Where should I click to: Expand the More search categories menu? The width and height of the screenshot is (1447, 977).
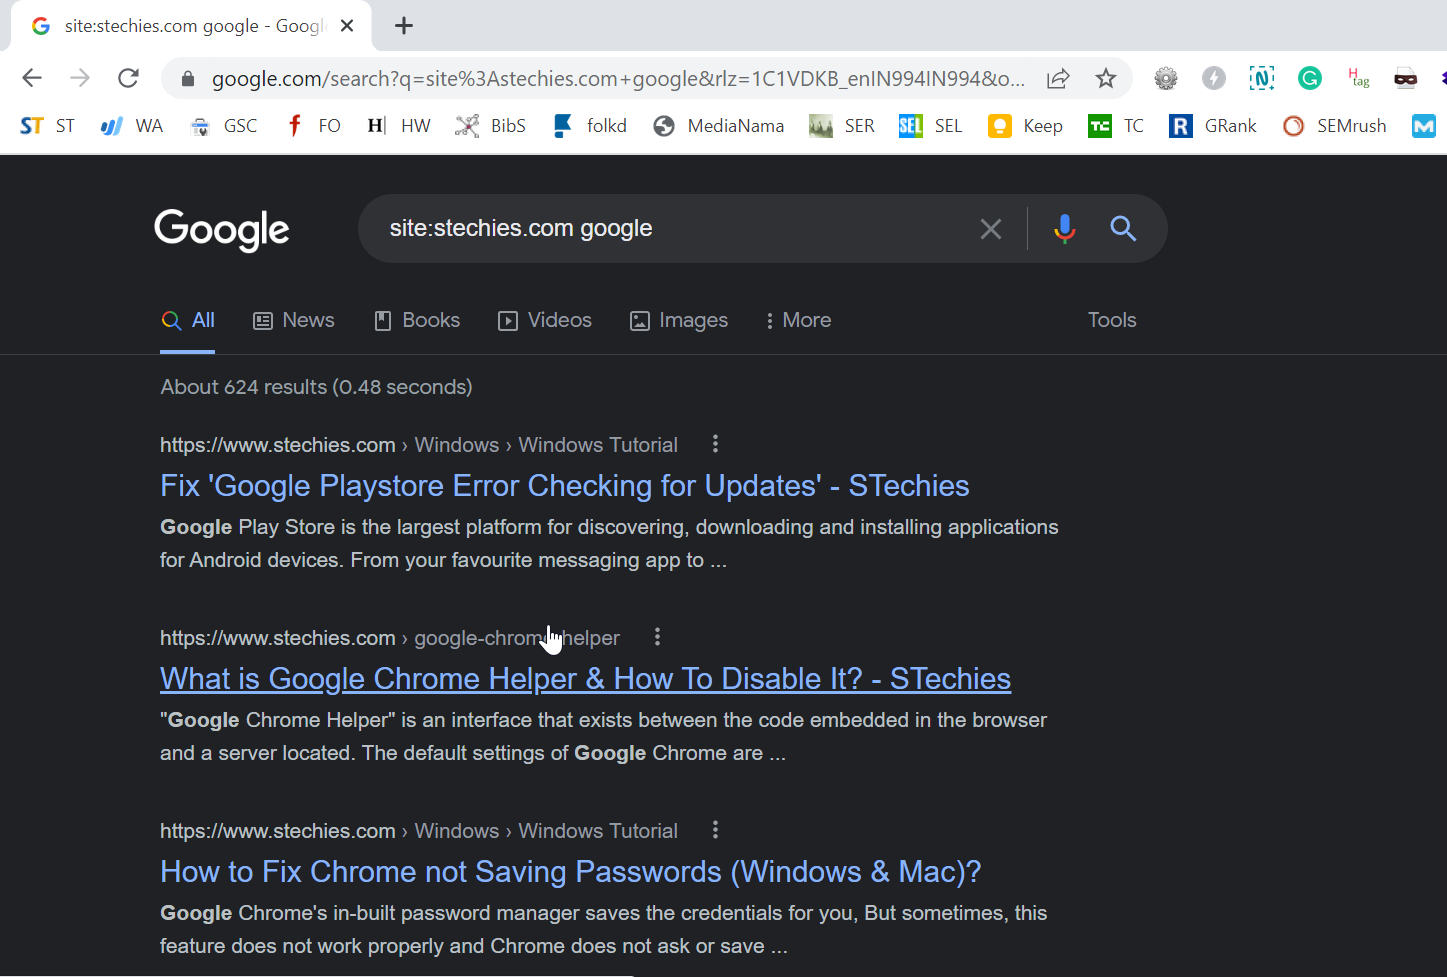tap(798, 320)
